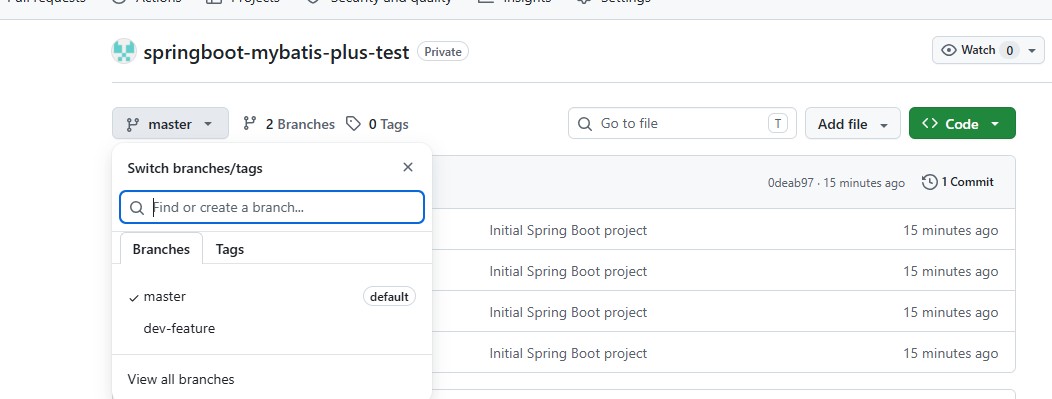The width and height of the screenshot is (1052, 399).
Task: Click the default badge next to master
Action: (389, 296)
